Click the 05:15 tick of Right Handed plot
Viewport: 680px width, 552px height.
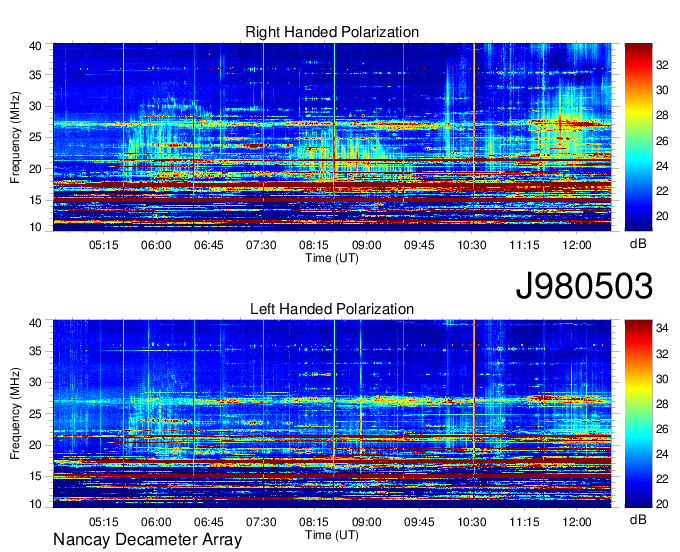tap(104, 245)
